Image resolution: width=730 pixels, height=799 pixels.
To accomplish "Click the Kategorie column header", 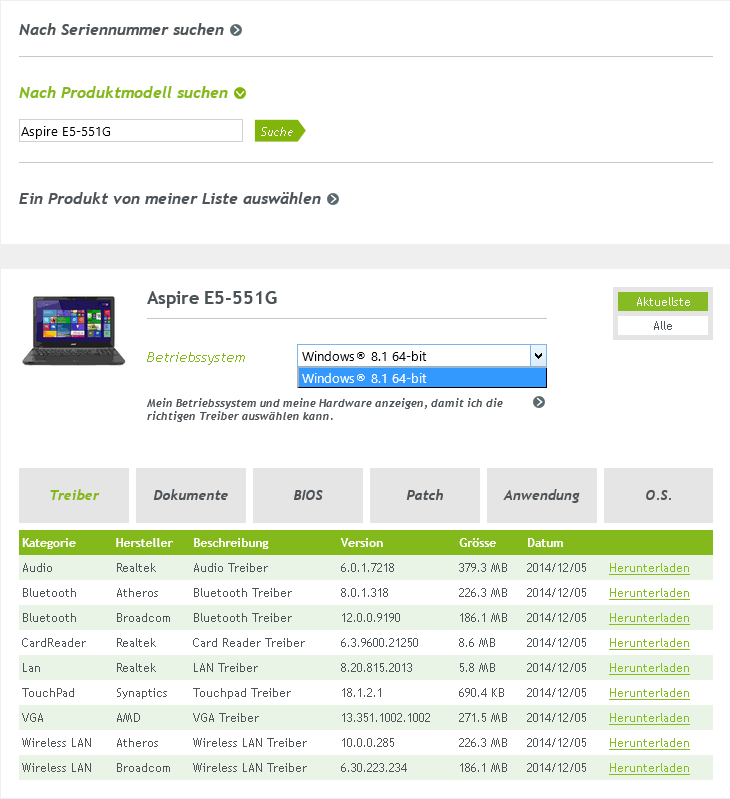I will (x=49, y=543).
